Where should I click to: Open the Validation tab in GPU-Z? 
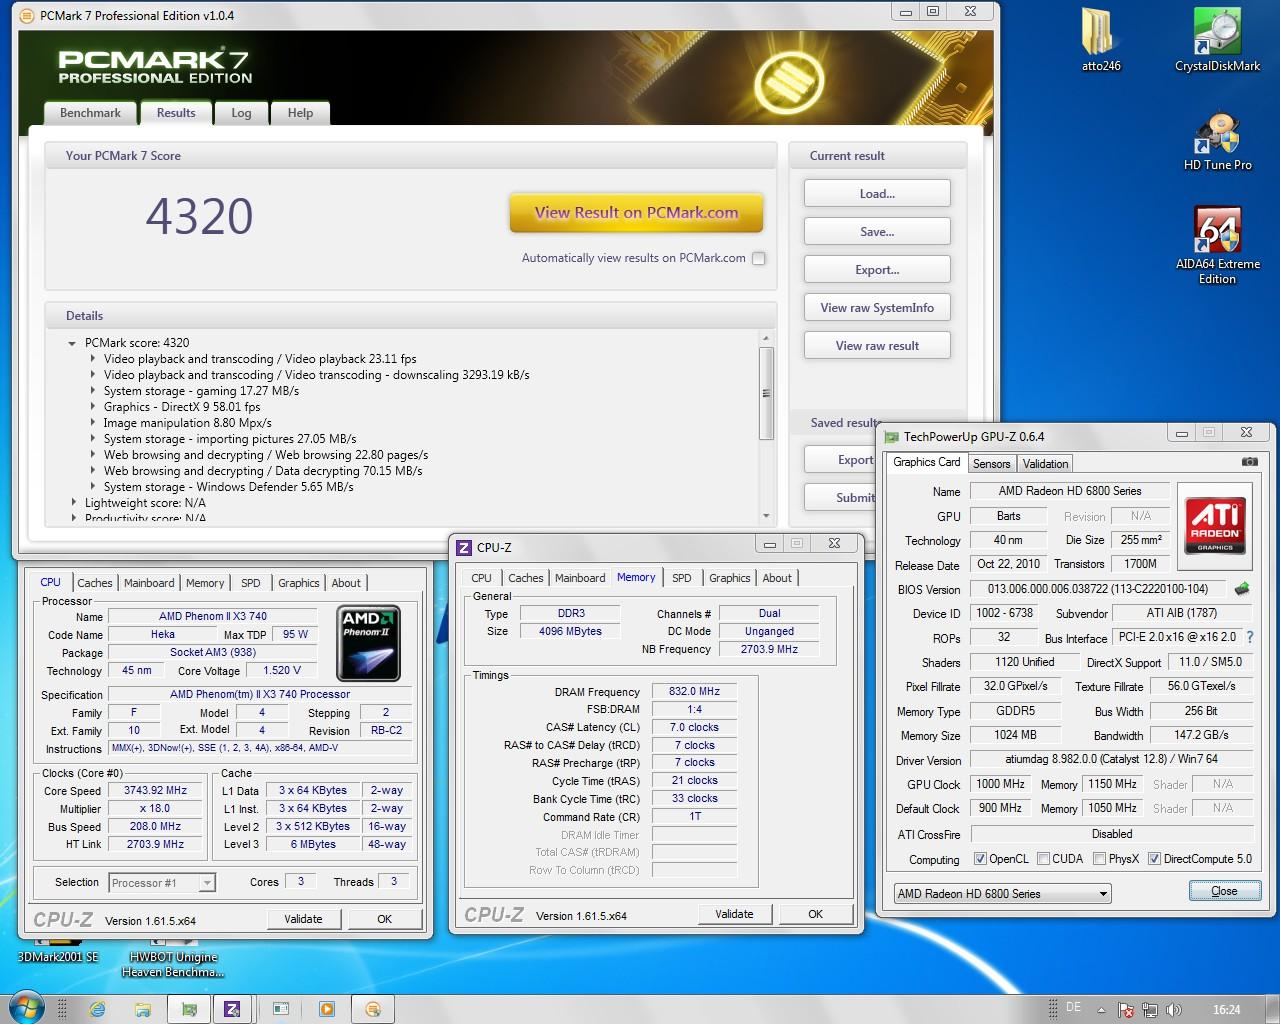[1045, 464]
